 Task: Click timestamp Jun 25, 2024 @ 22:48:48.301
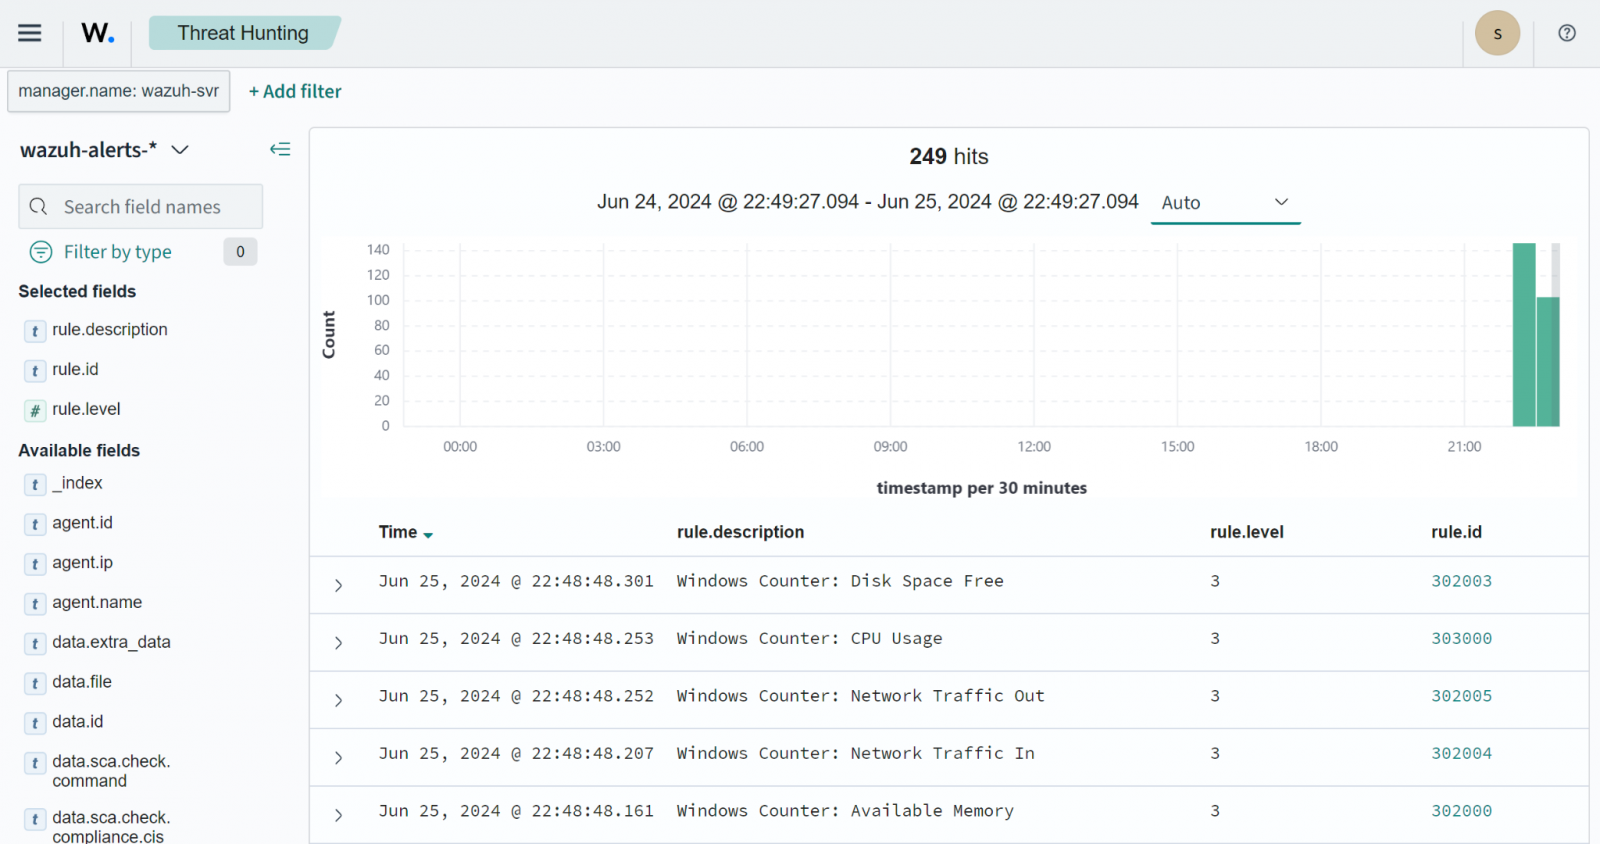(x=516, y=581)
